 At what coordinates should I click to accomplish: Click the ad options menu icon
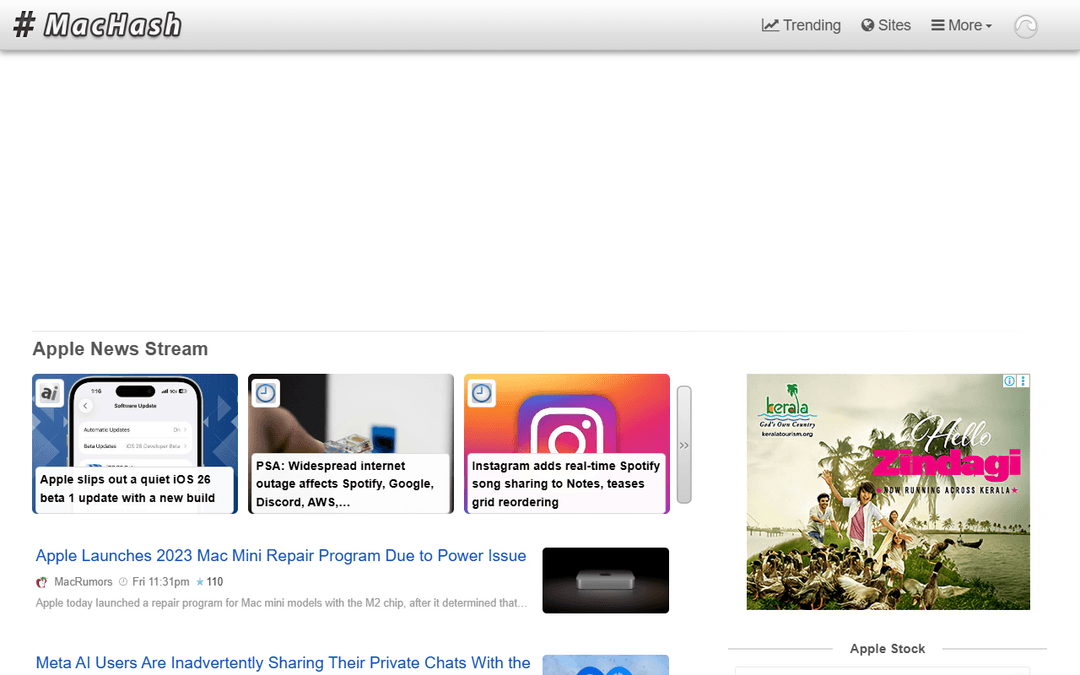[1024, 381]
